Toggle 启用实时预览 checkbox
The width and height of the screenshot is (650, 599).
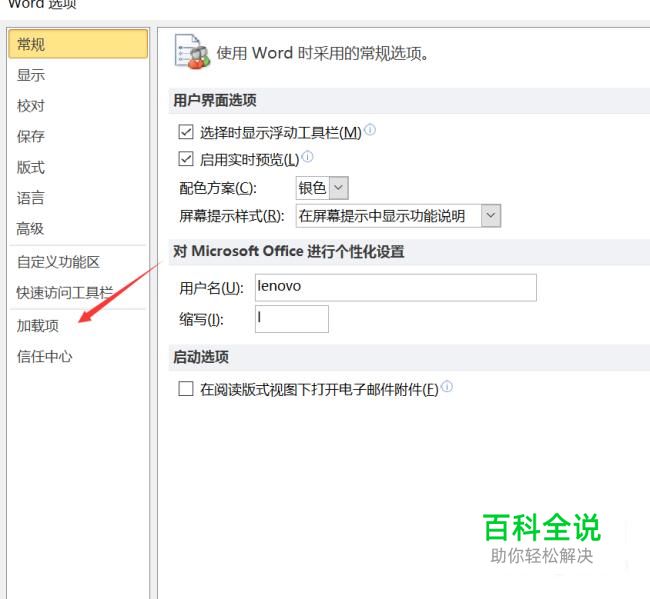186,159
